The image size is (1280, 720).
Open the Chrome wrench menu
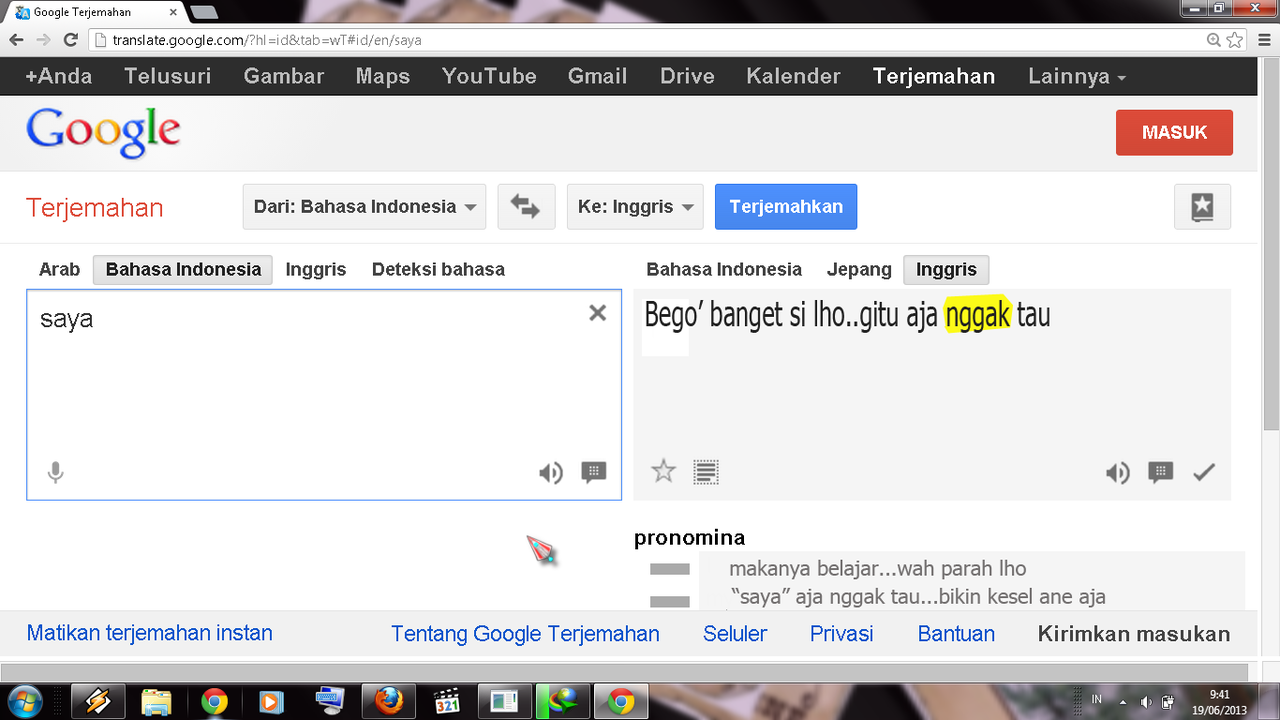pos(1263,40)
